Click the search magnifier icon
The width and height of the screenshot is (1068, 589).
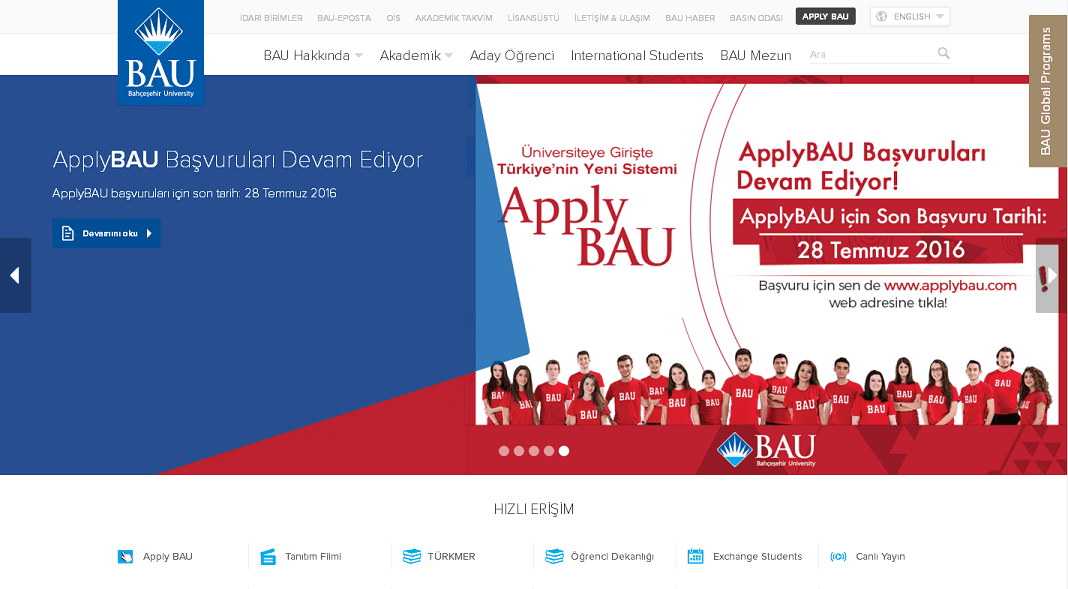click(x=943, y=53)
